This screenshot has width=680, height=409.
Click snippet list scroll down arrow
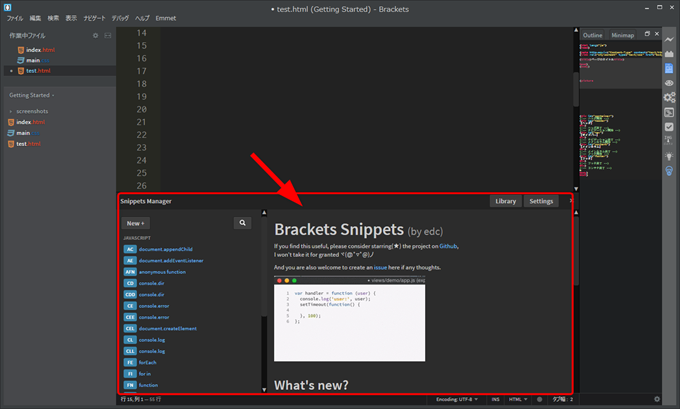(x=264, y=389)
